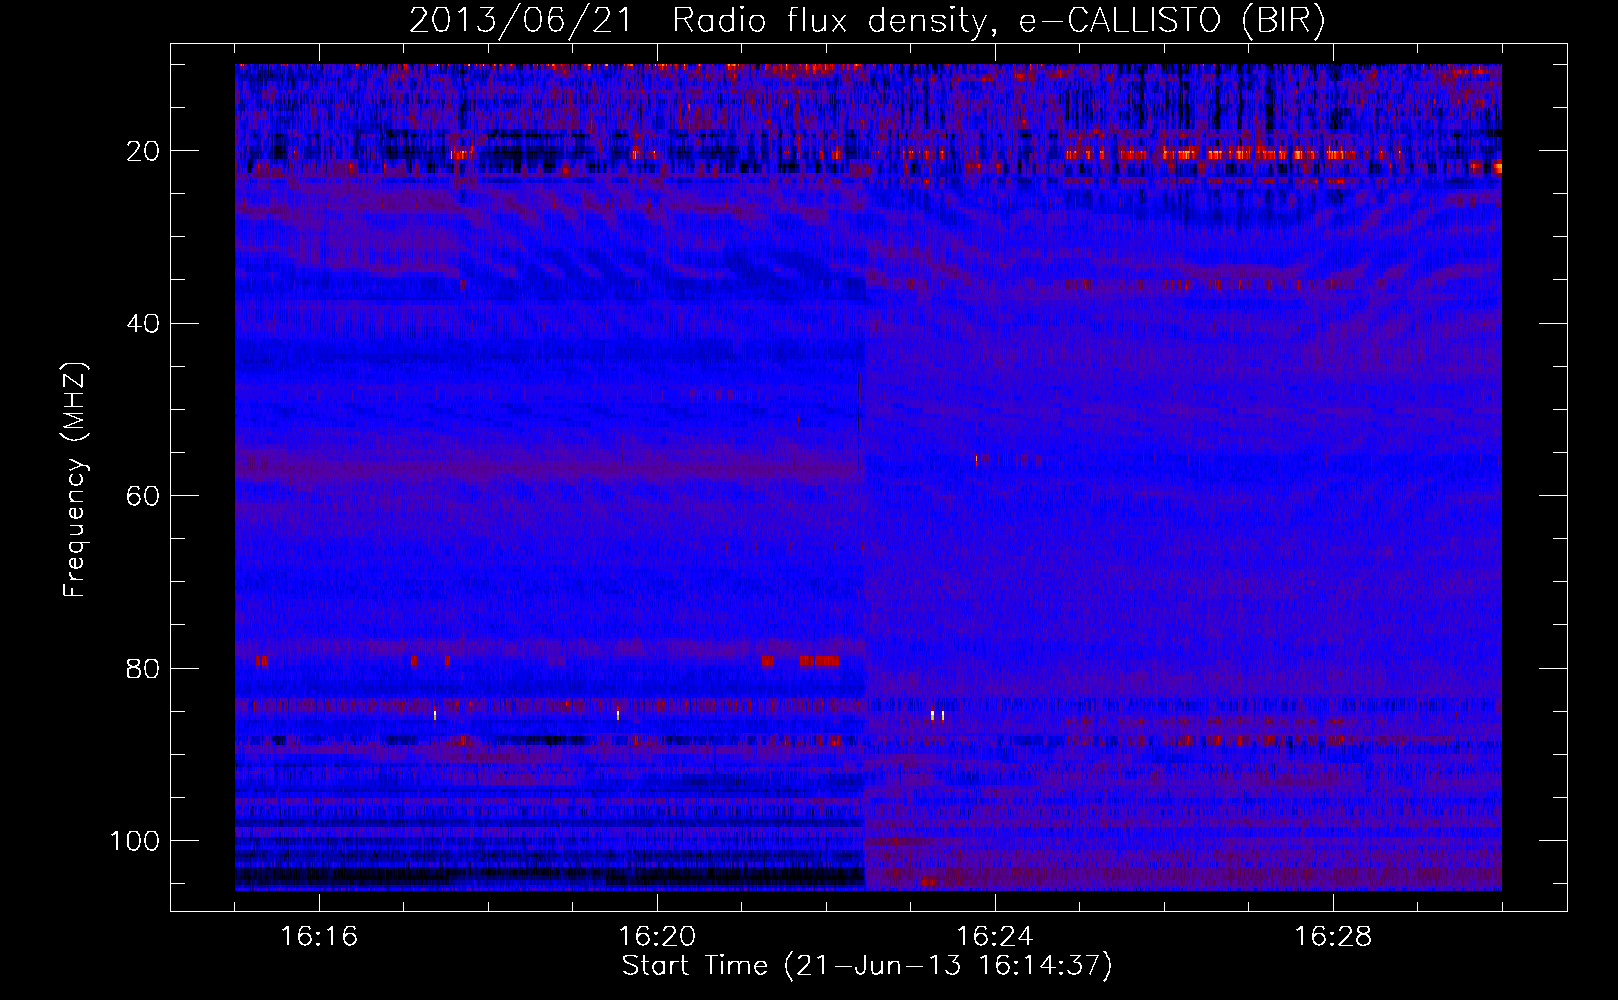The image size is (1618, 1000).
Task: Click the 16:20 time tick label
Action: tap(657, 937)
